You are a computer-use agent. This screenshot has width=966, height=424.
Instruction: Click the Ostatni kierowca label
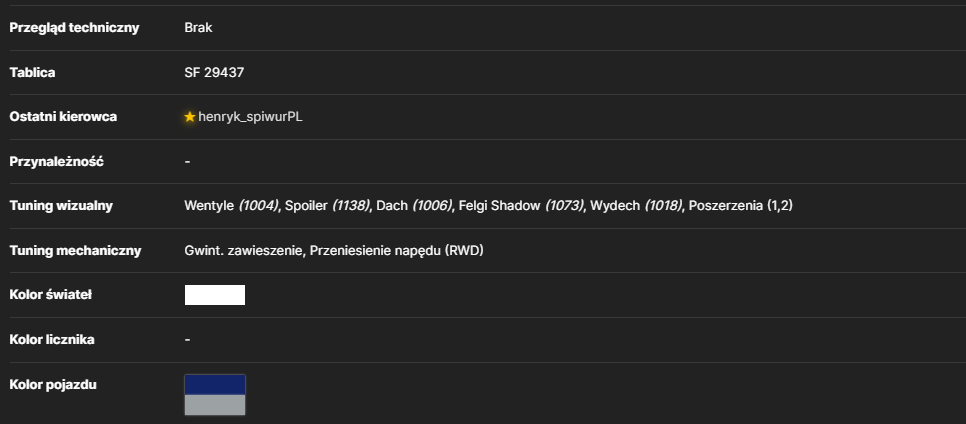[x=63, y=117]
